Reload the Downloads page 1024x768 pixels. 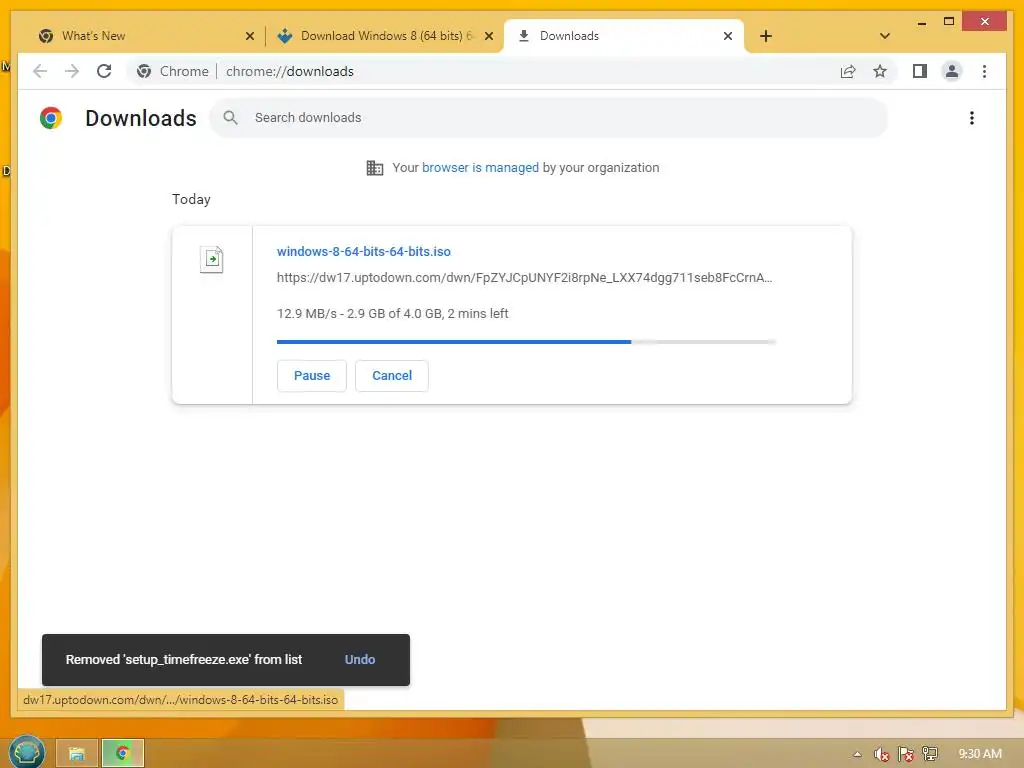(x=104, y=71)
